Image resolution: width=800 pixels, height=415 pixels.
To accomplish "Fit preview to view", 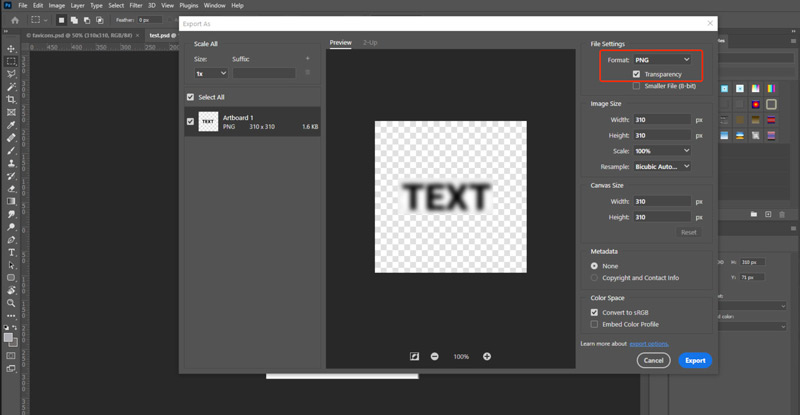I will 414,356.
